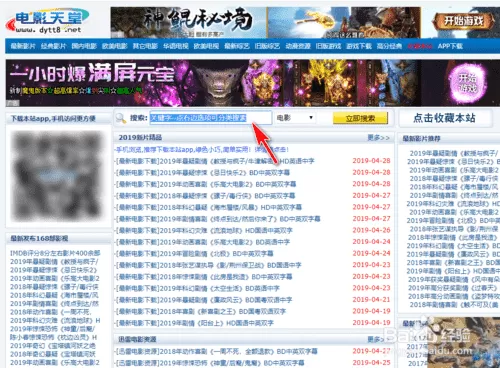Click the keyword search input field

(211, 118)
